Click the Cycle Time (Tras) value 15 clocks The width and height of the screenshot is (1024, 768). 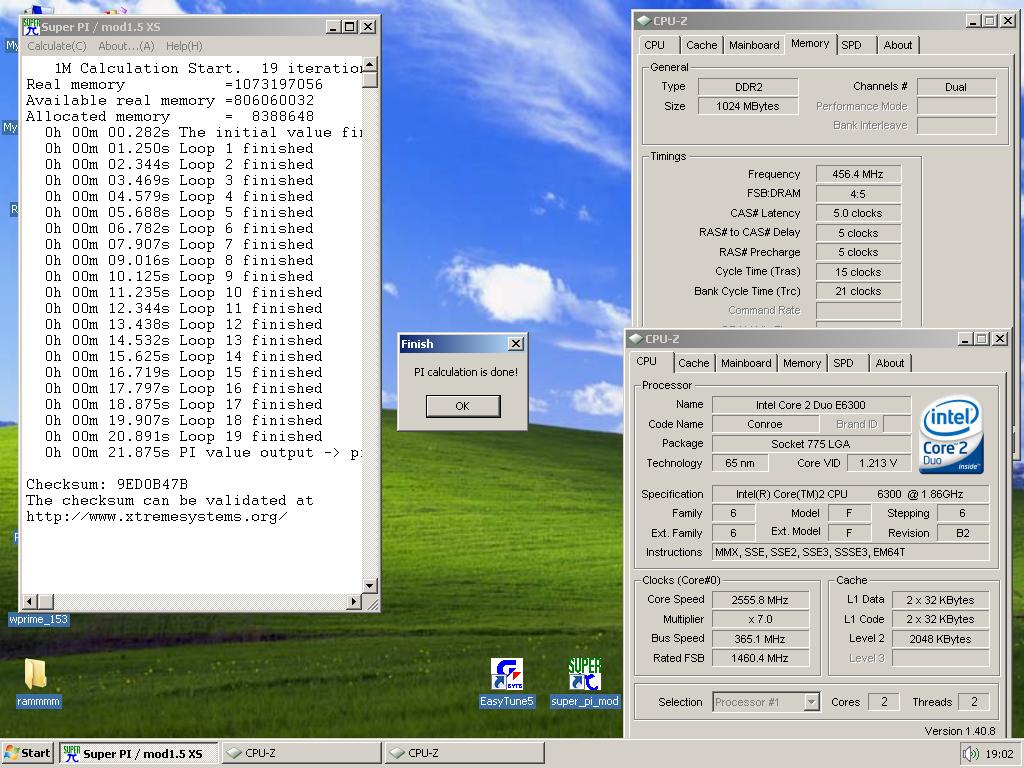tap(858, 272)
